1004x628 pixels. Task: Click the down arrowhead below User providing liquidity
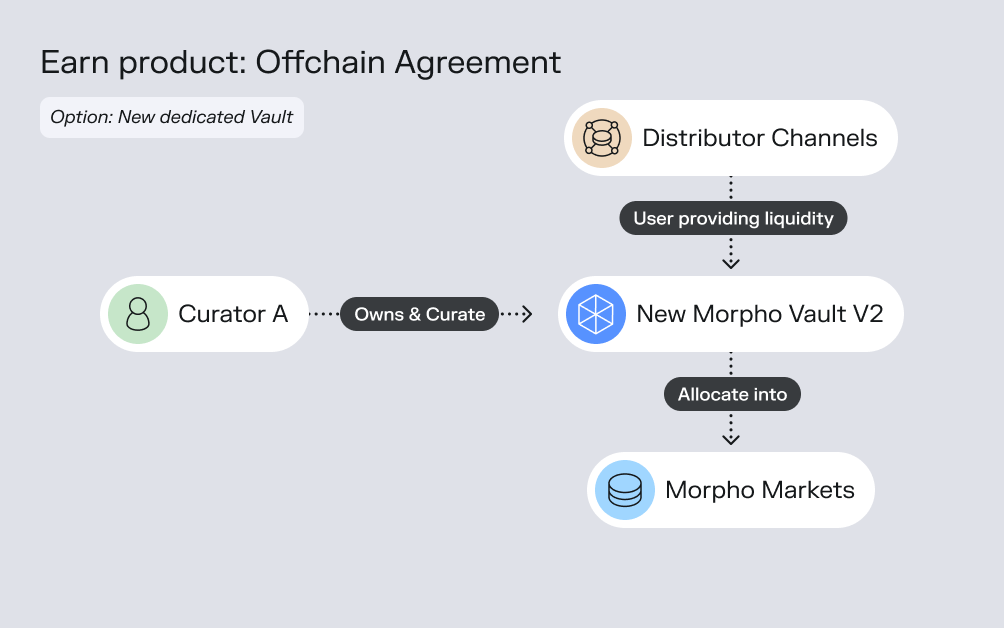(731, 262)
